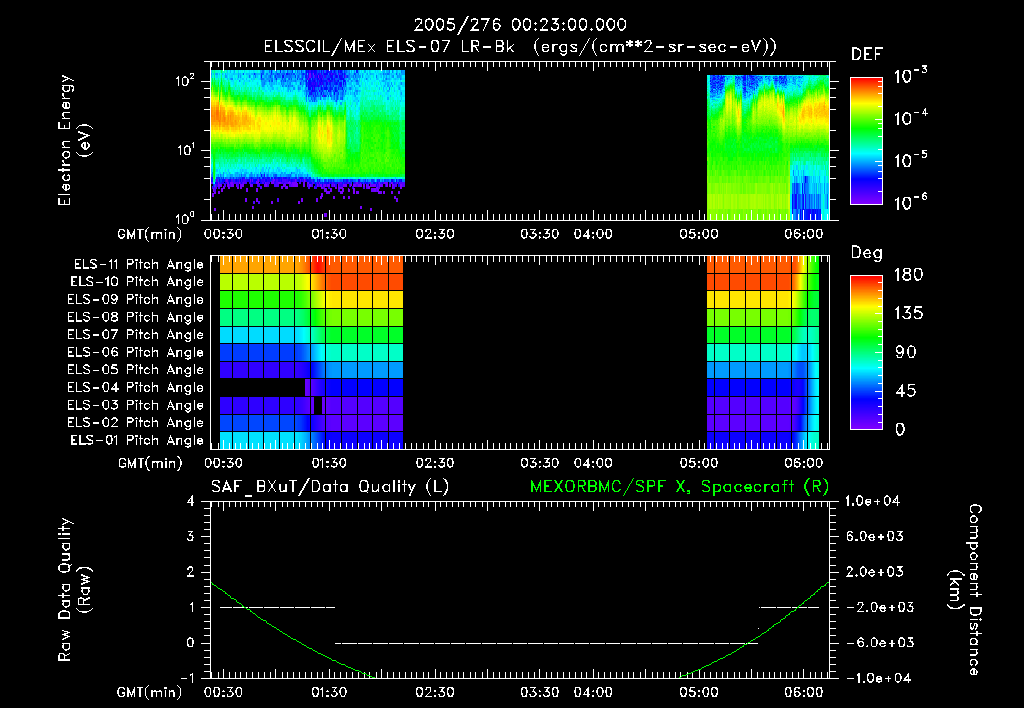The height and width of the screenshot is (708, 1024).
Task: Select the ELS-09 Pitch Angle label
Action: click(136, 300)
